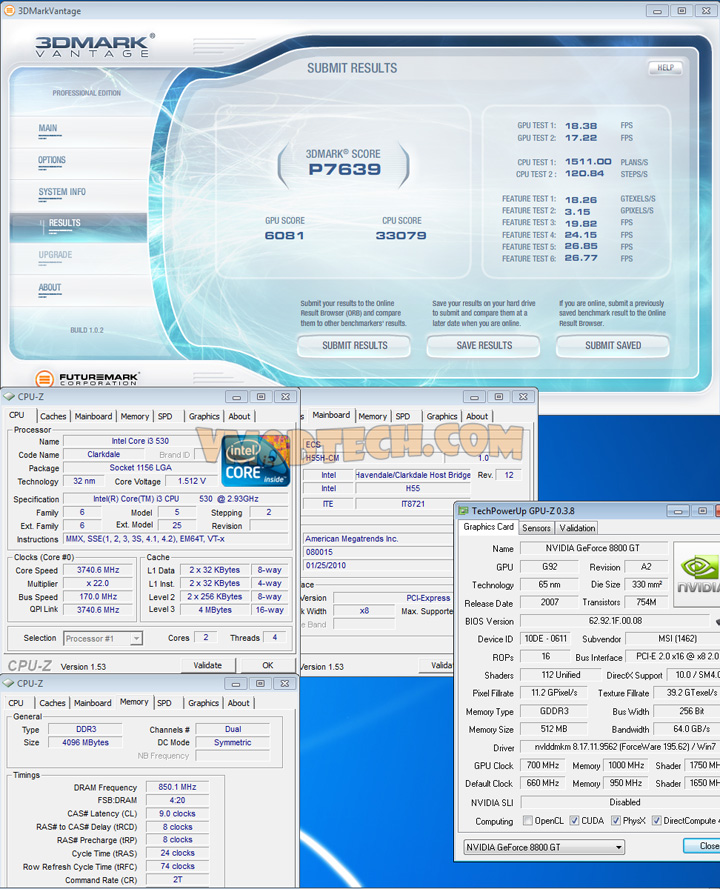Click the 3DMarkVantage title bar icon
The height and width of the screenshot is (889, 720).
pos(9,10)
